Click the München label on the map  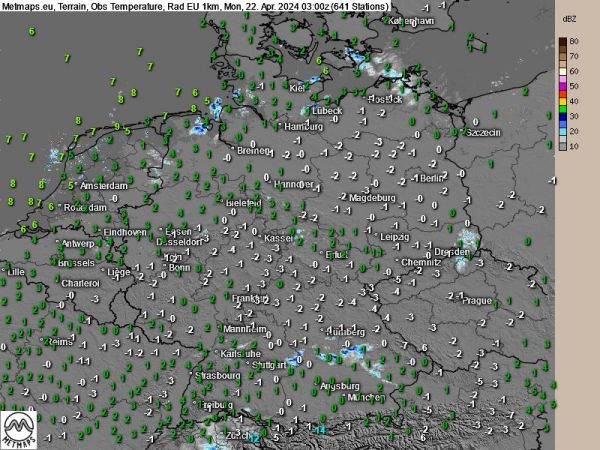point(364,397)
